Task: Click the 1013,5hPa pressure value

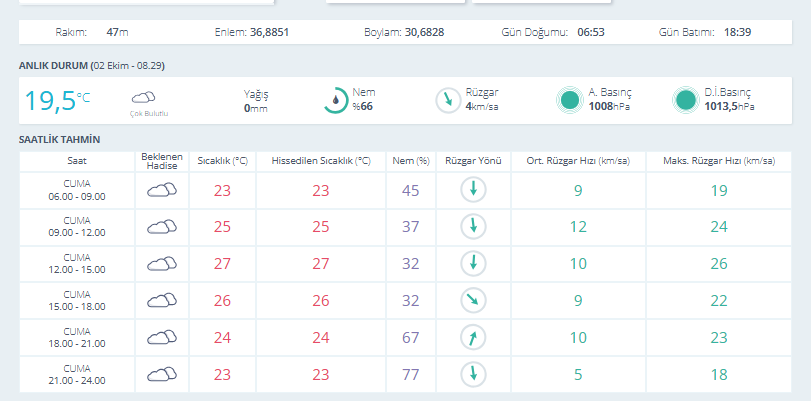Action: pyautogui.click(x=729, y=107)
